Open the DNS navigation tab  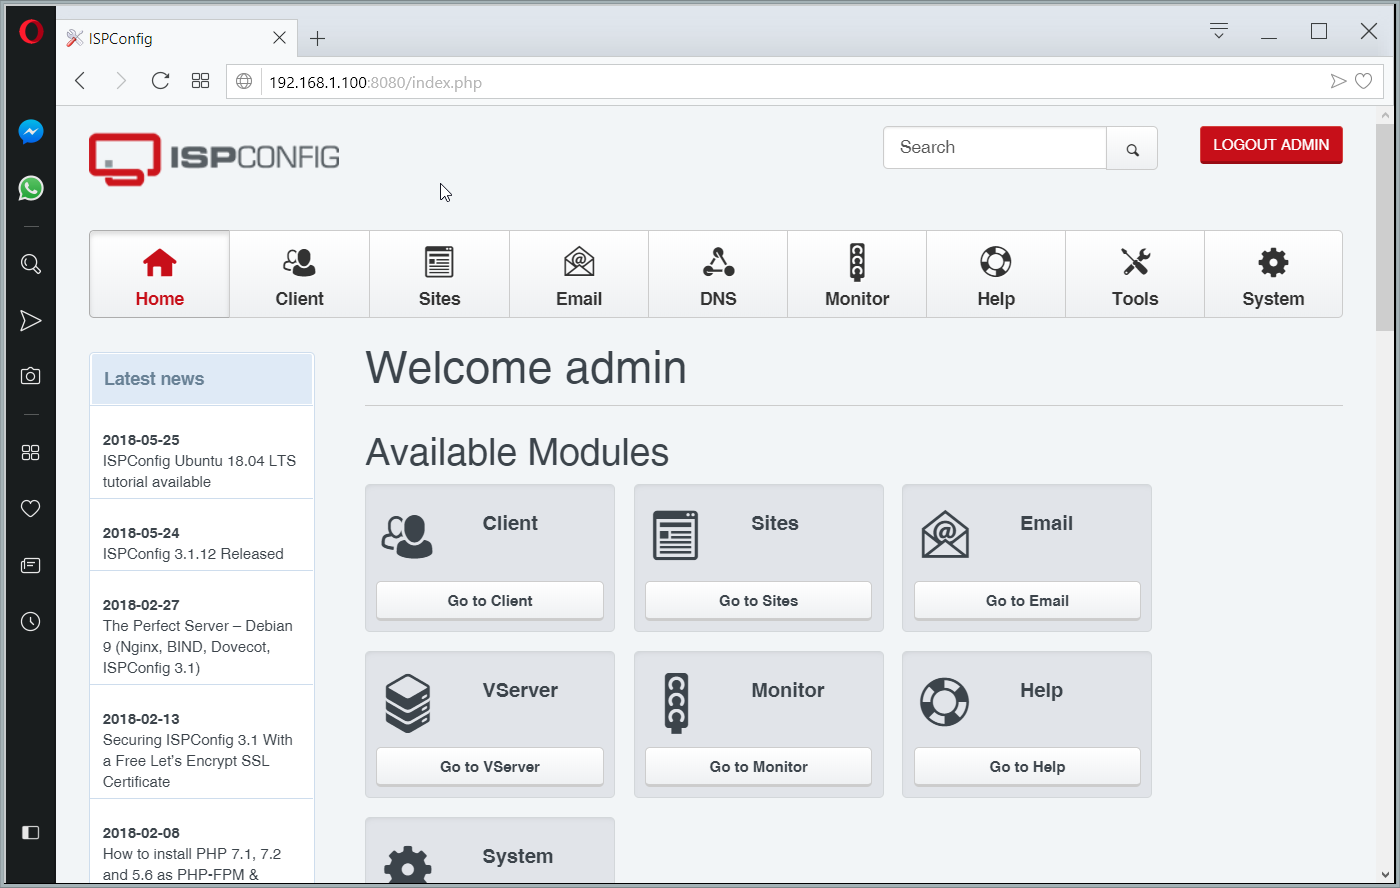(718, 274)
